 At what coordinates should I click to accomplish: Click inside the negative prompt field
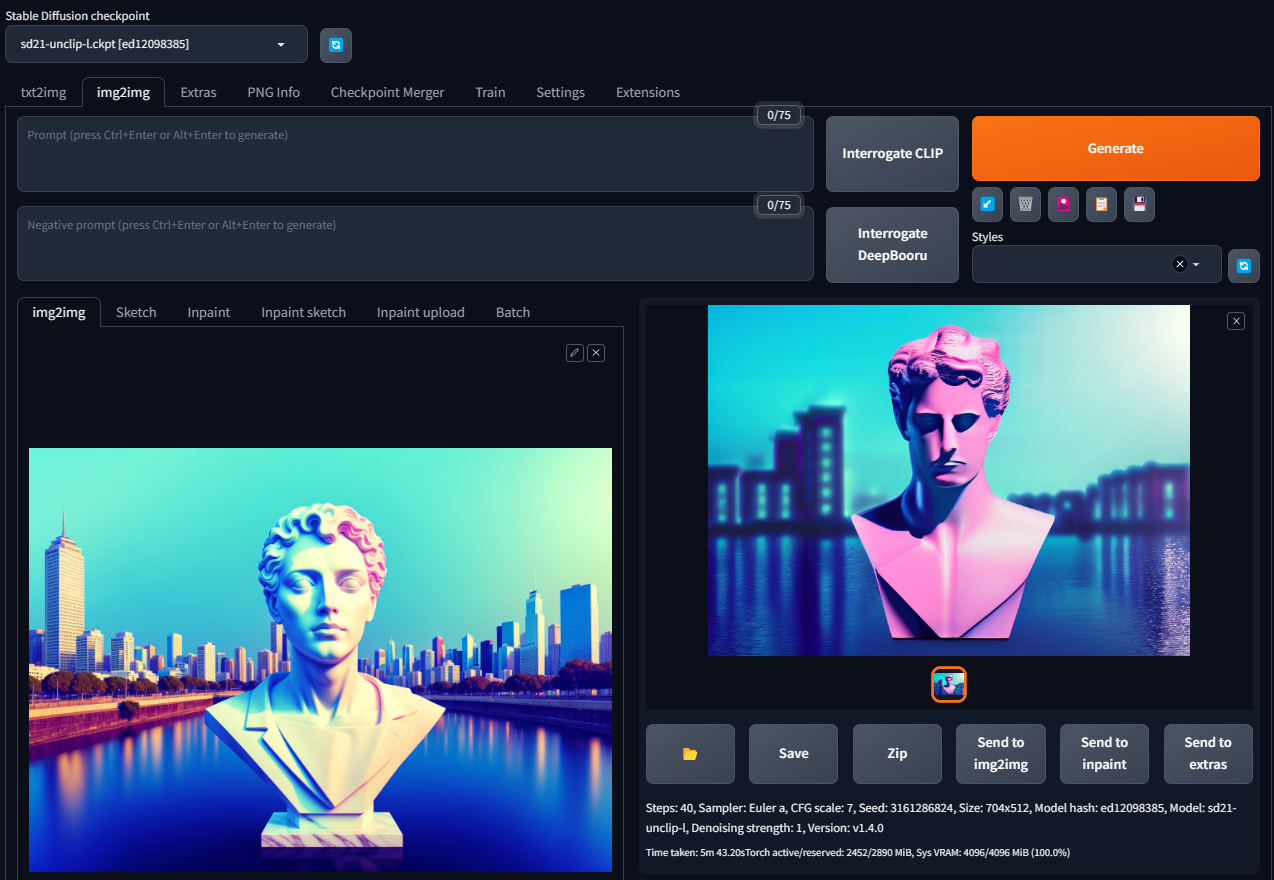coord(415,243)
